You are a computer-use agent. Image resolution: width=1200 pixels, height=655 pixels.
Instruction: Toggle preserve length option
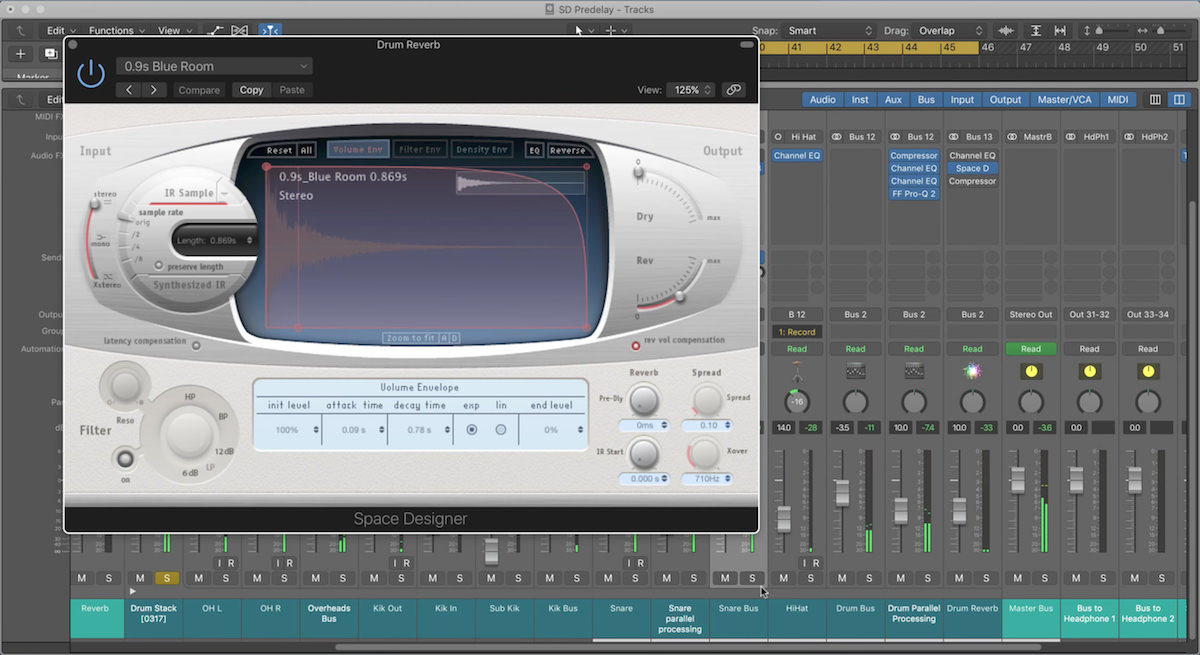pos(159,266)
